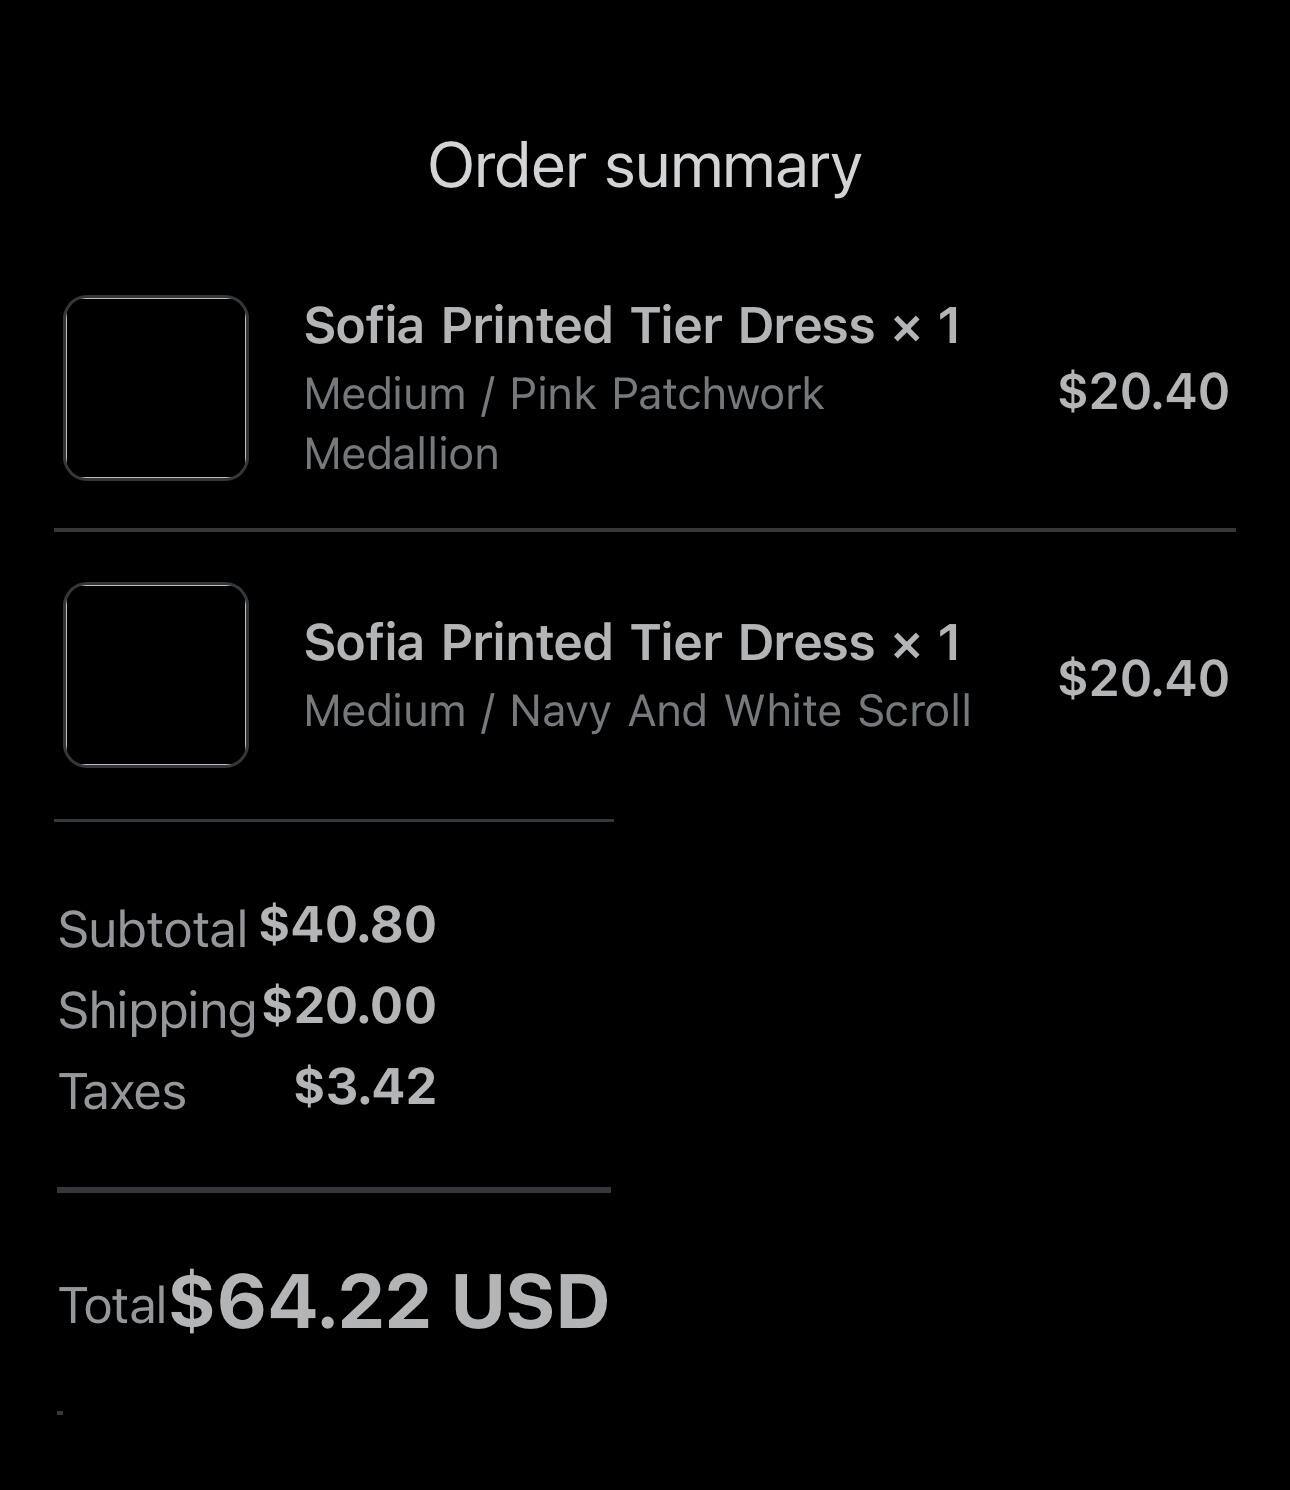Click the $20.40 price of the Pink Patchwork dress
Screen dimensions: 1290x1490
coord(1143,391)
